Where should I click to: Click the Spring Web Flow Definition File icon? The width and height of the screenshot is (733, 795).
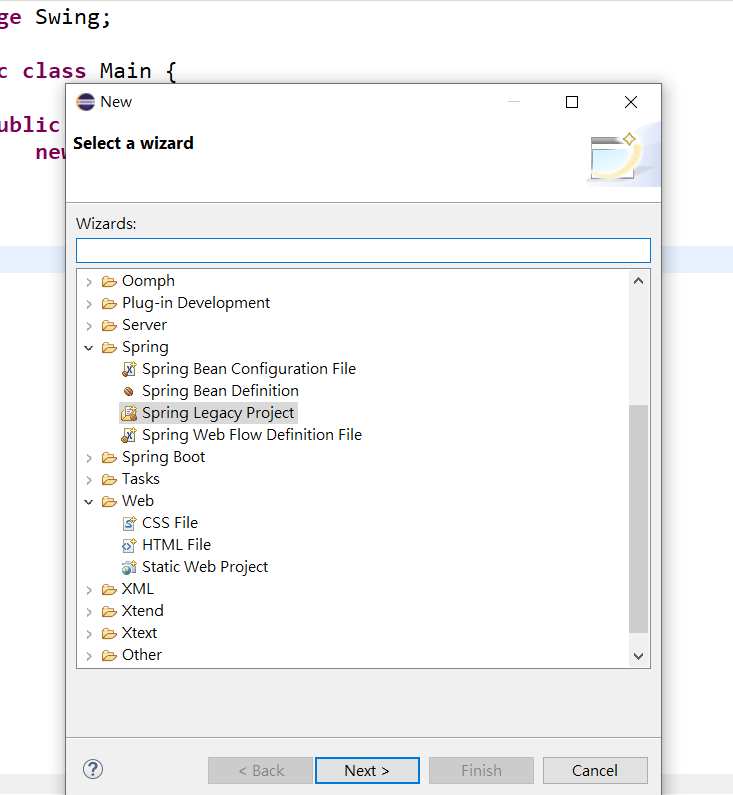129,435
